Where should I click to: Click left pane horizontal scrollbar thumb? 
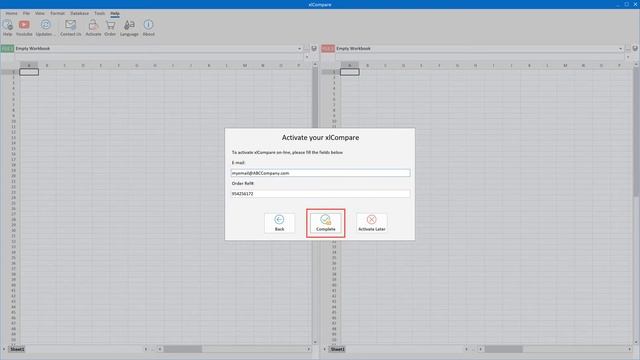[183, 349]
